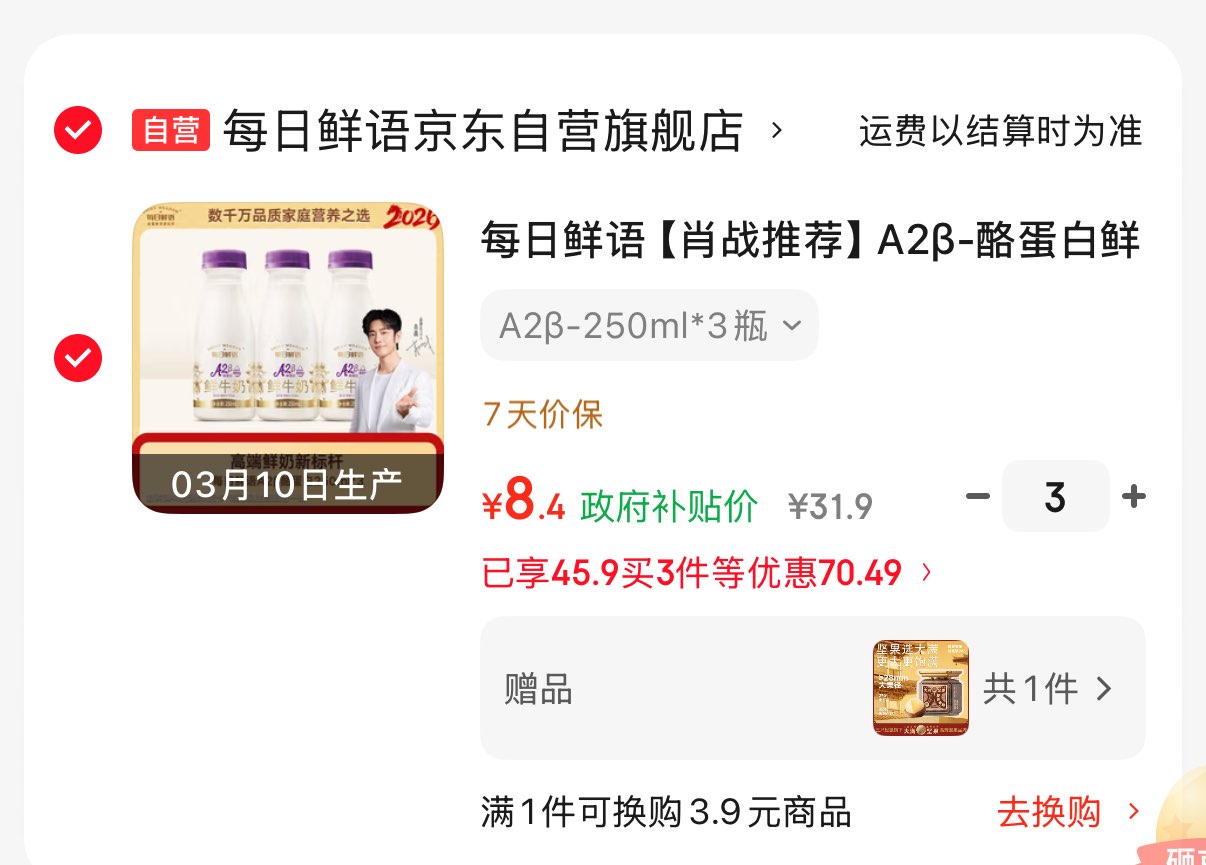The width and height of the screenshot is (1206, 865).
Task: Tap the 政府补贴价 subsidy label
Action: tap(669, 506)
